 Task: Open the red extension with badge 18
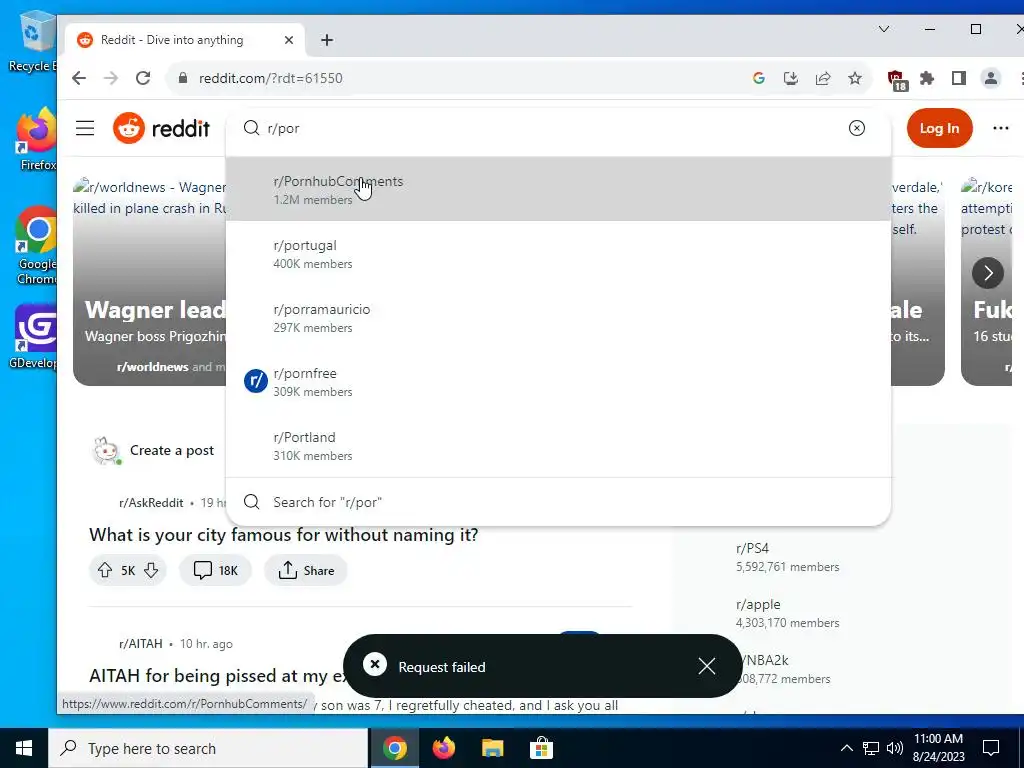click(897, 80)
